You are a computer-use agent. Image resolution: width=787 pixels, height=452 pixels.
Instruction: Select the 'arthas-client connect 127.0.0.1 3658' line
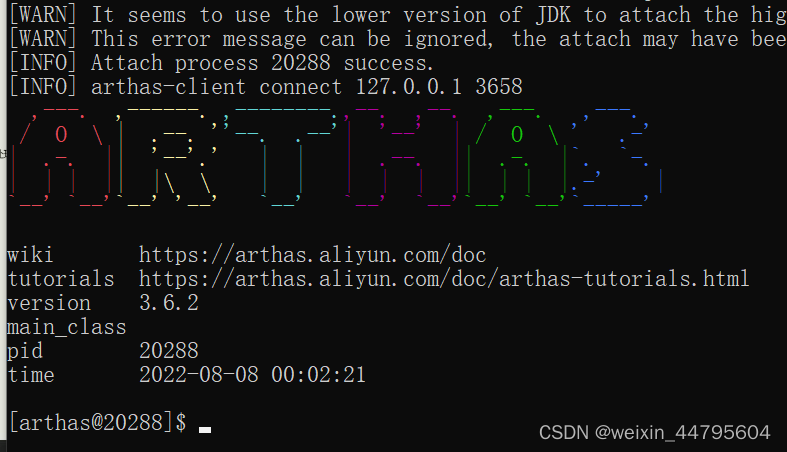[x=266, y=87]
